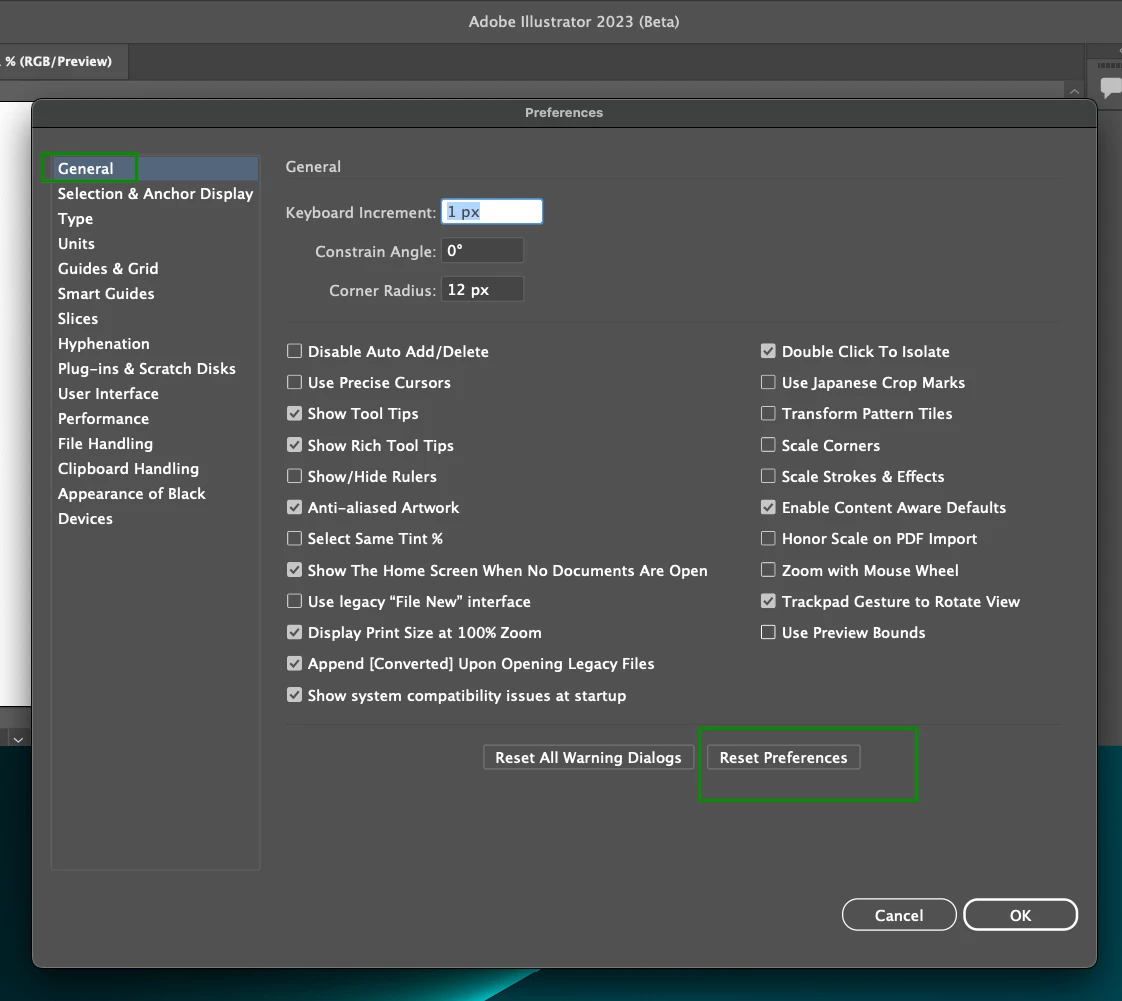
Task: Collapse panel arrow above the Preferences dialog
Action: [x=1074, y=91]
